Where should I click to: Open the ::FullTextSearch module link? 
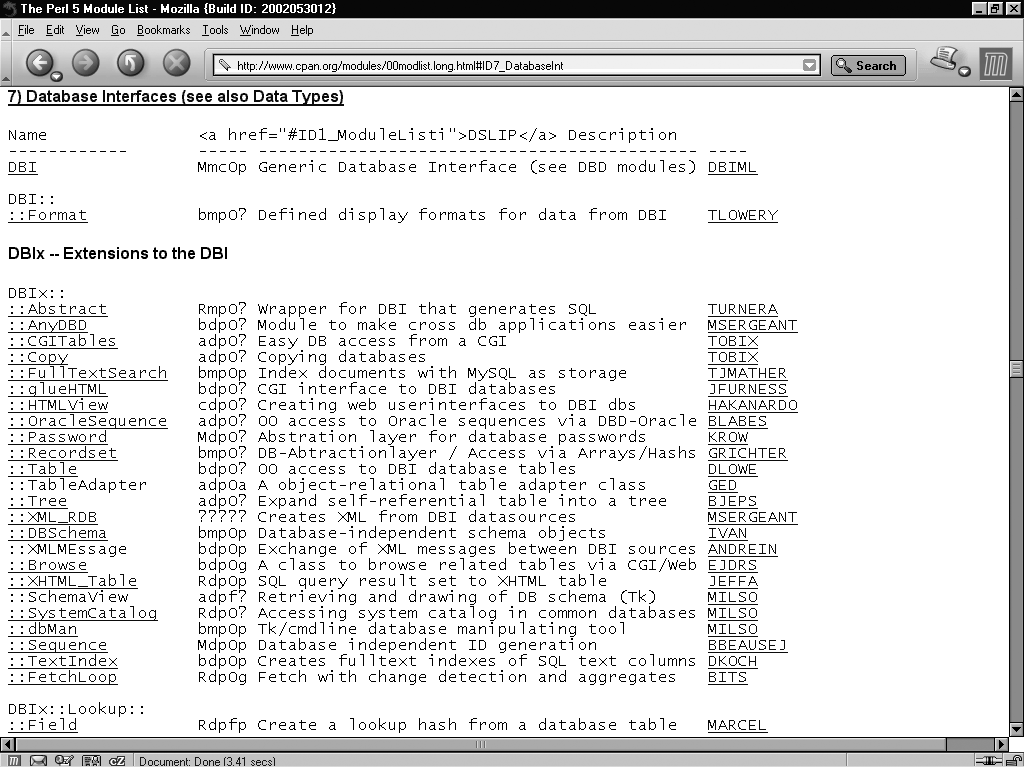tap(88, 374)
